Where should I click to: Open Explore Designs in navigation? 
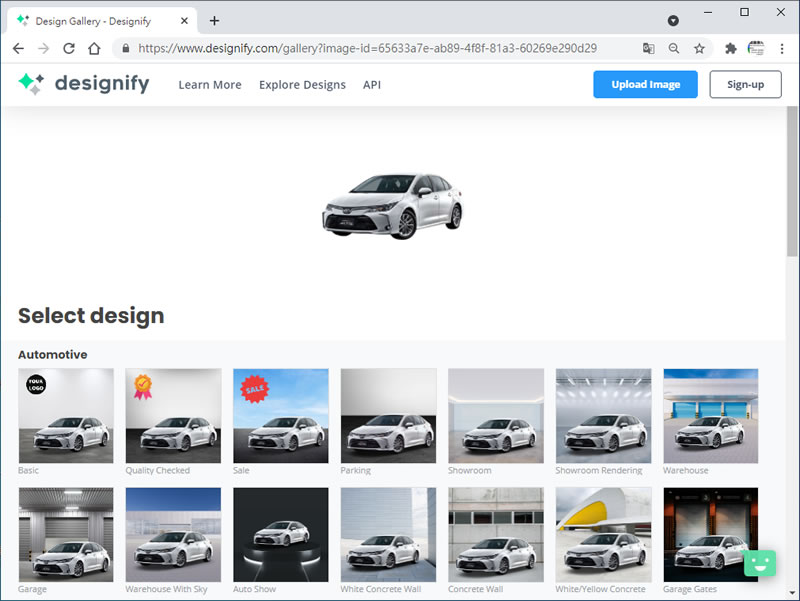302,85
